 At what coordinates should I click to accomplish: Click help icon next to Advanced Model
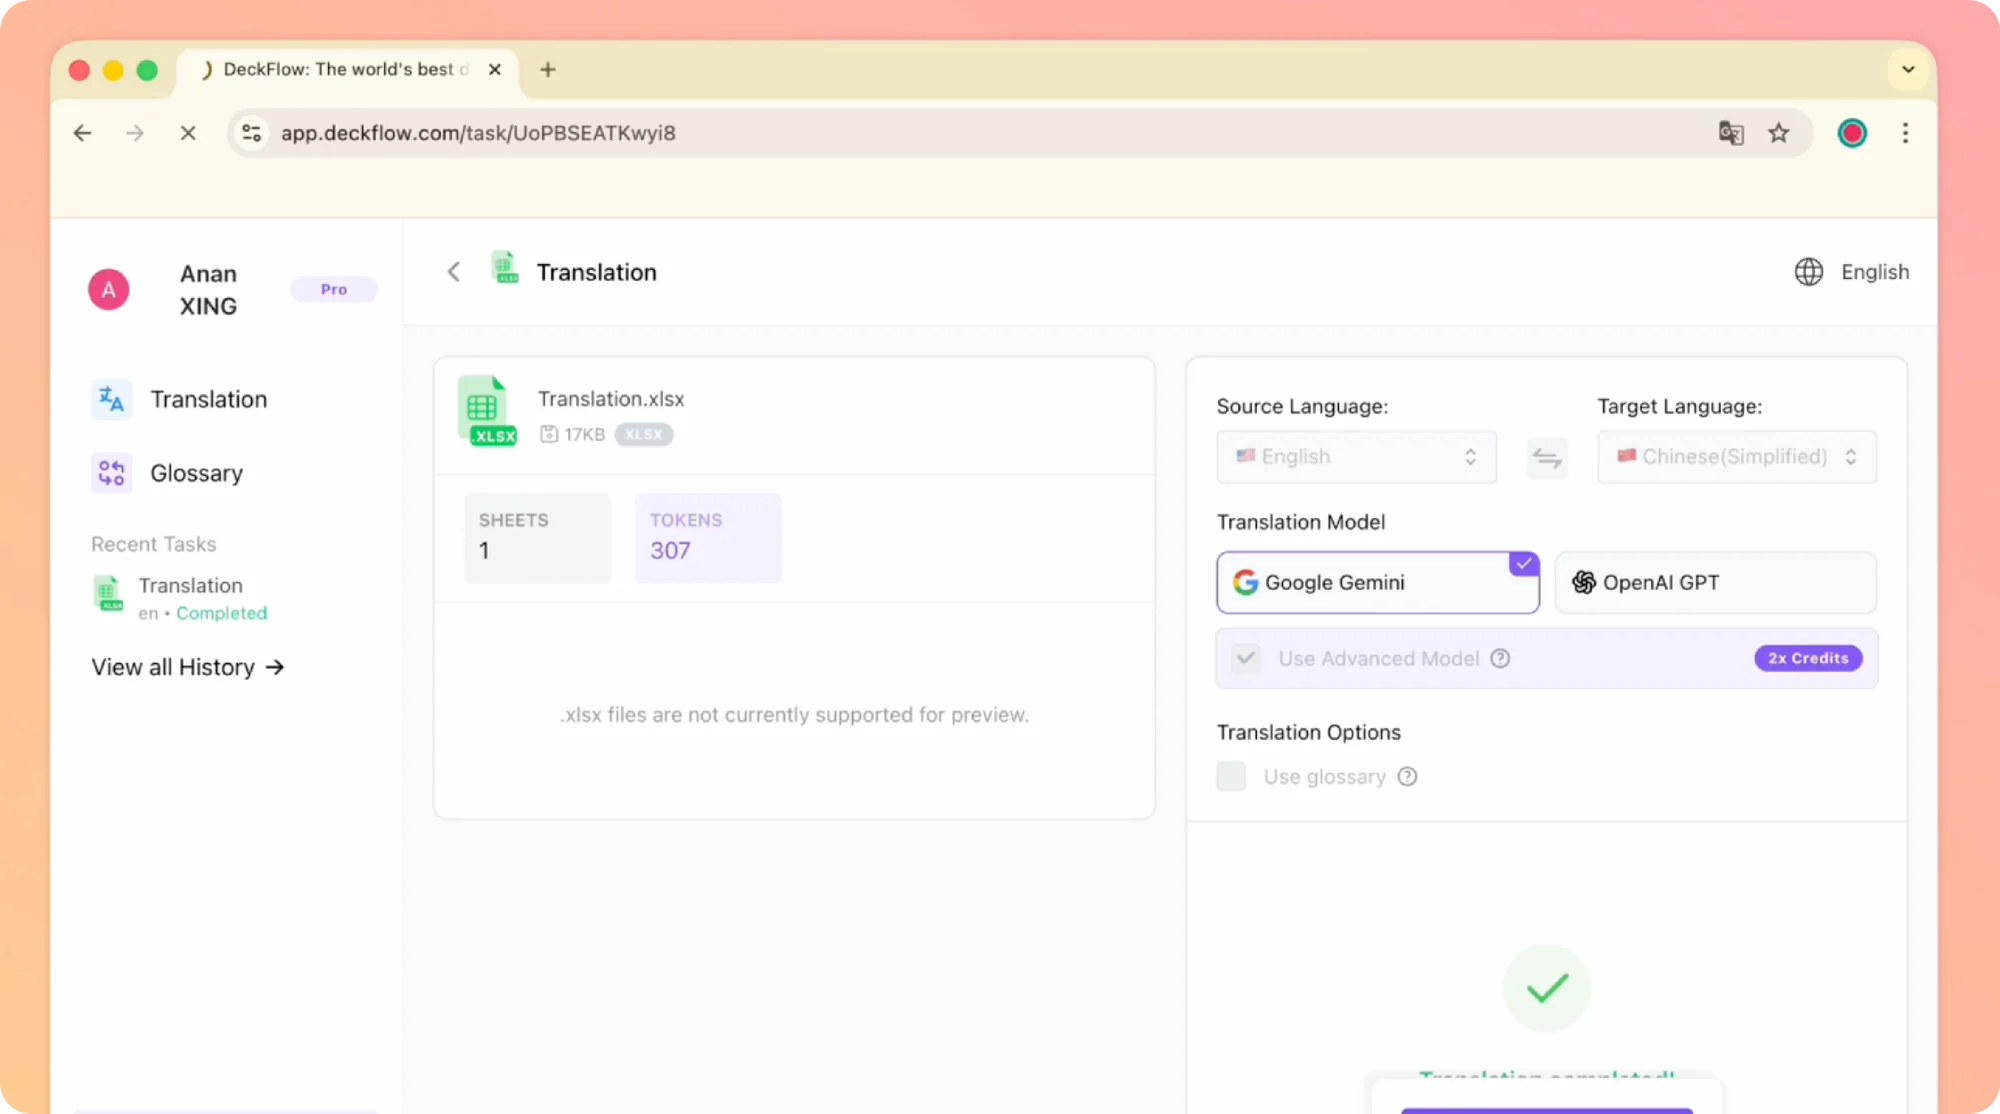tap(1500, 658)
